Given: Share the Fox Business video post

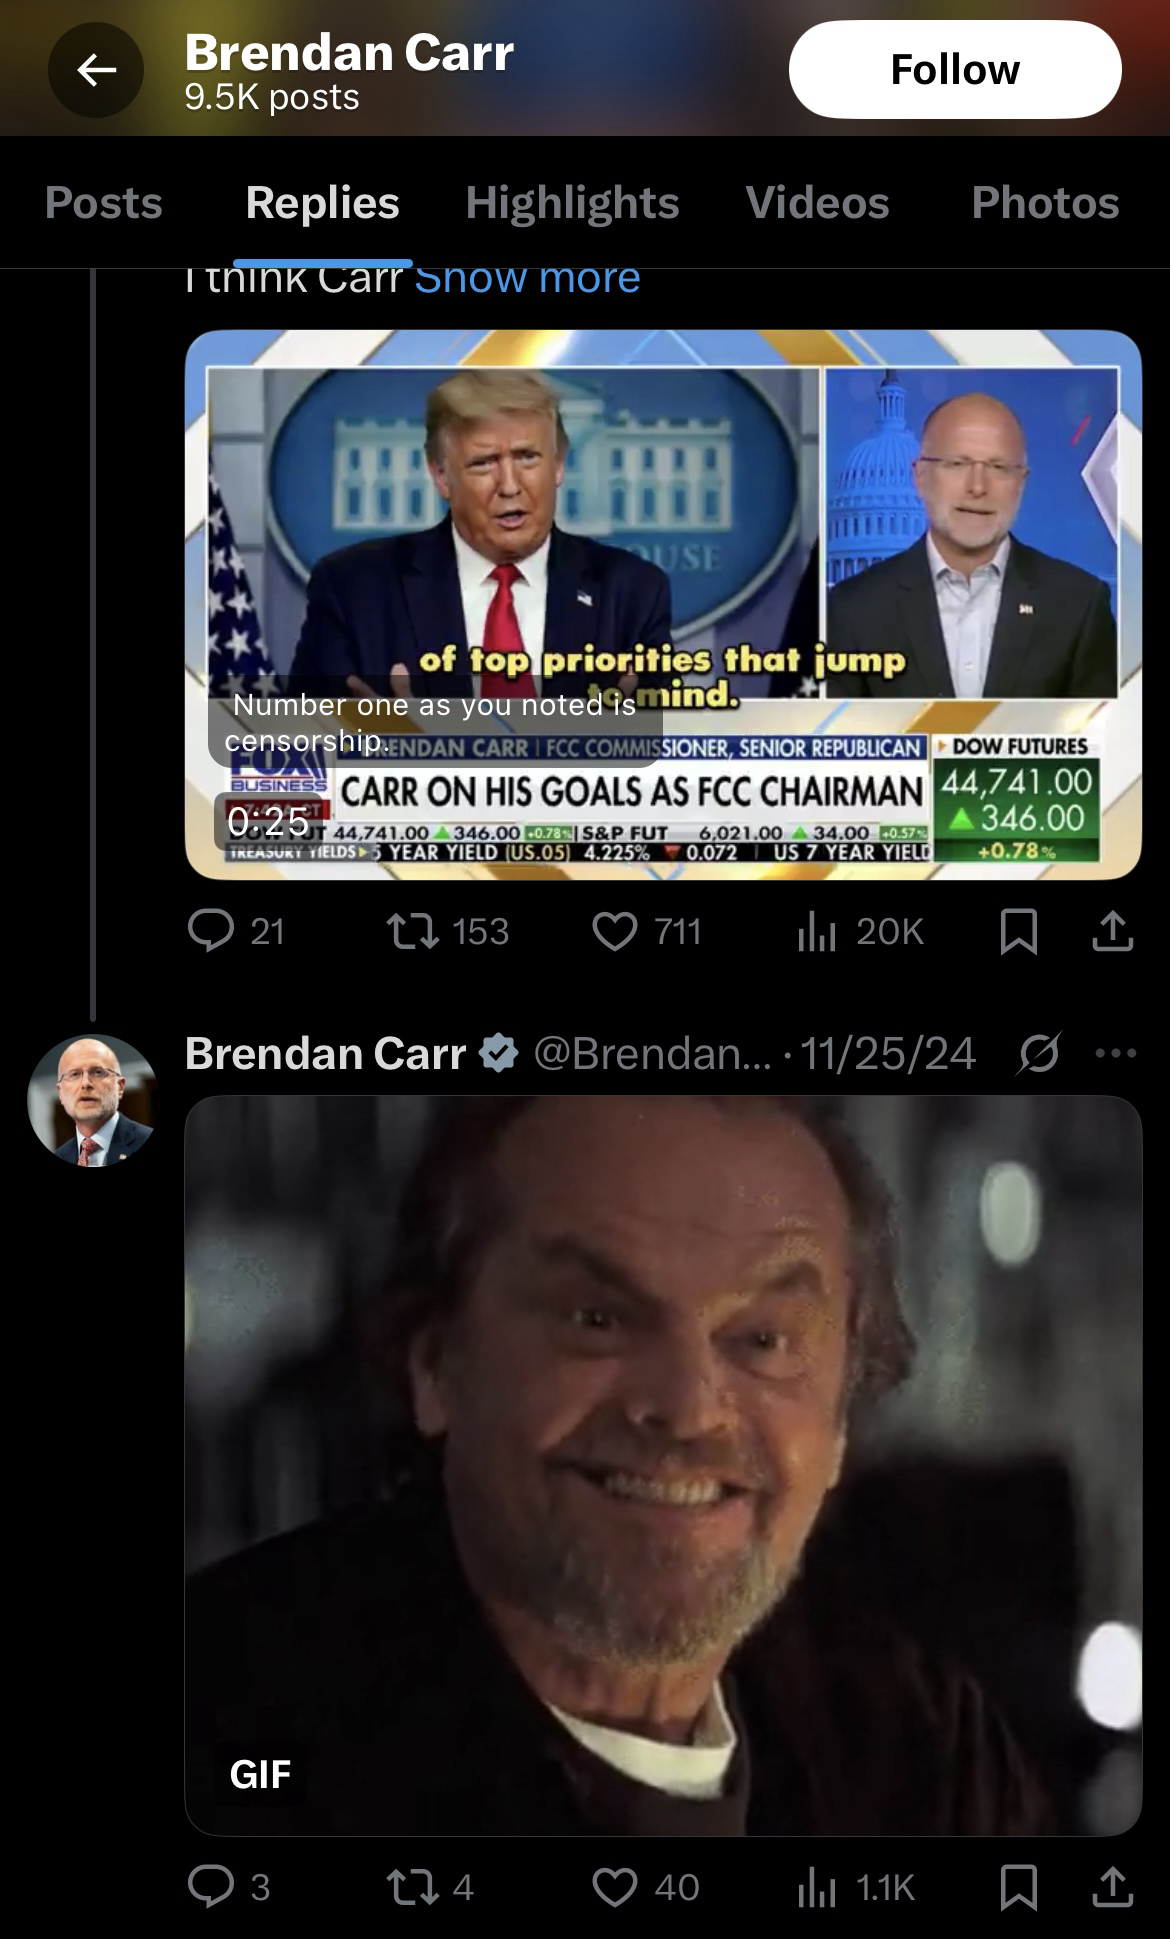Looking at the screenshot, I should point(1112,931).
